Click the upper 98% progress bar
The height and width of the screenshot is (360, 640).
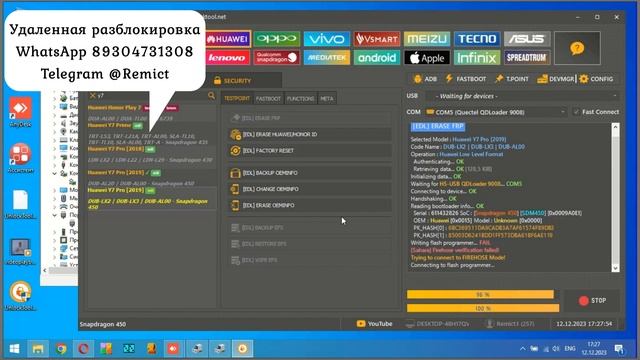point(480,294)
